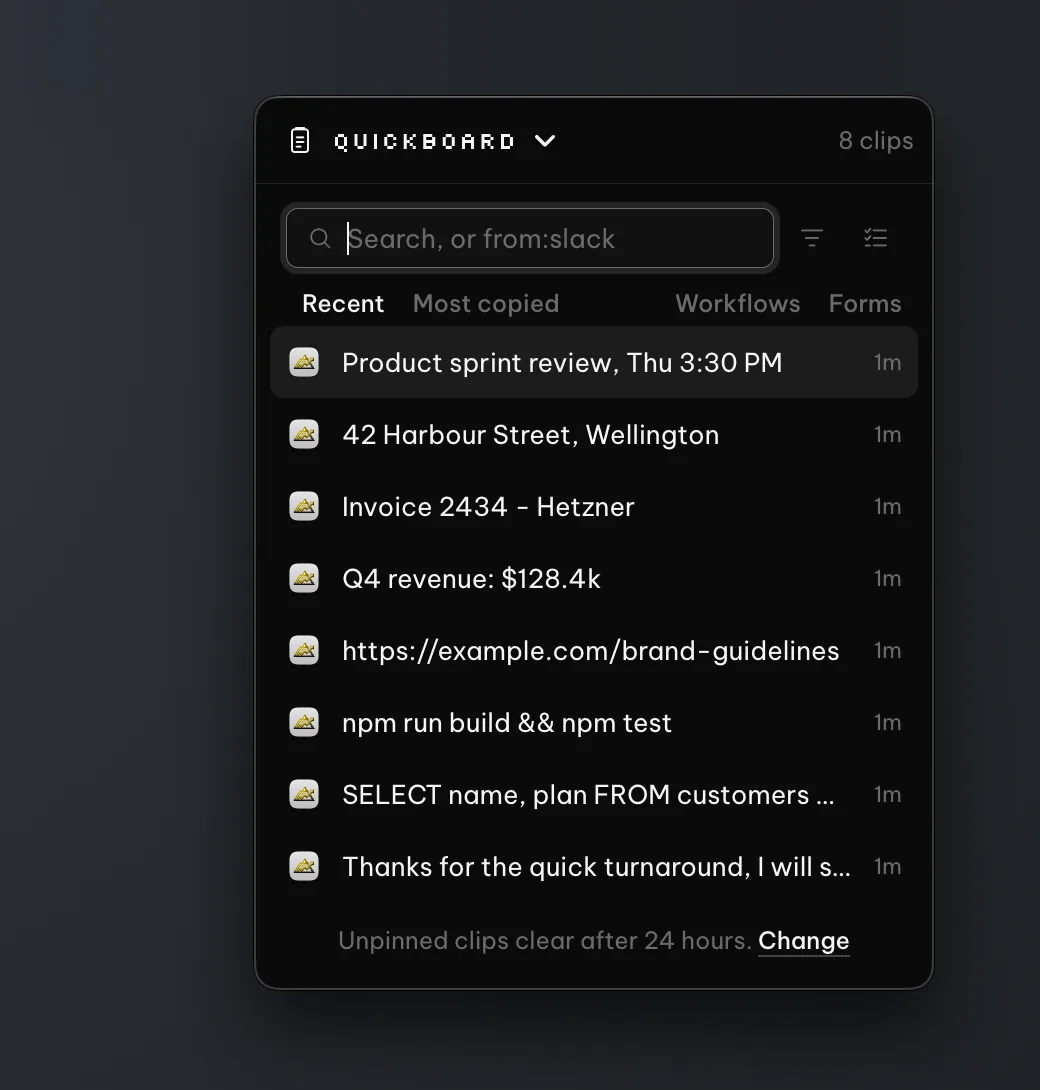Select the Invoice 2434 - Hetzner clip
Screen dimensions: 1040x1090
tap(594, 507)
